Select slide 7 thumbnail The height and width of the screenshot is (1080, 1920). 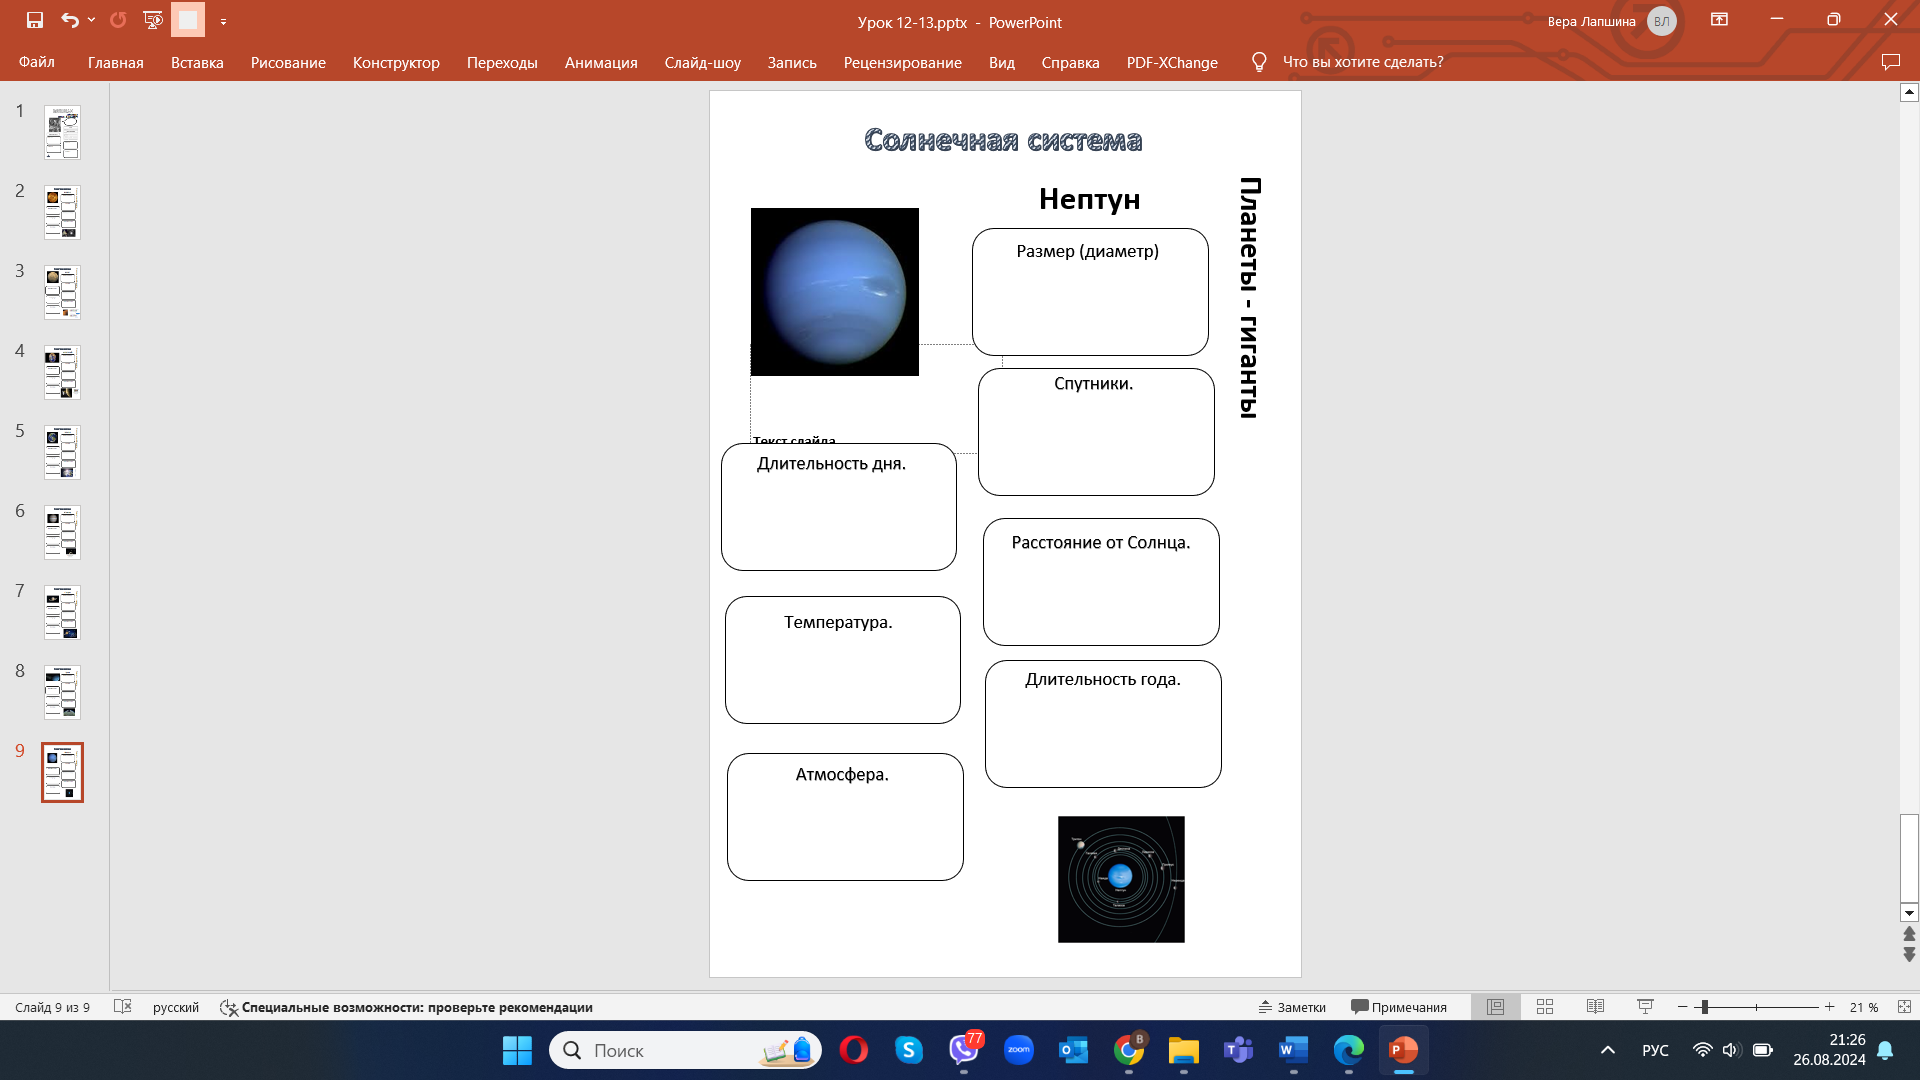[62, 612]
